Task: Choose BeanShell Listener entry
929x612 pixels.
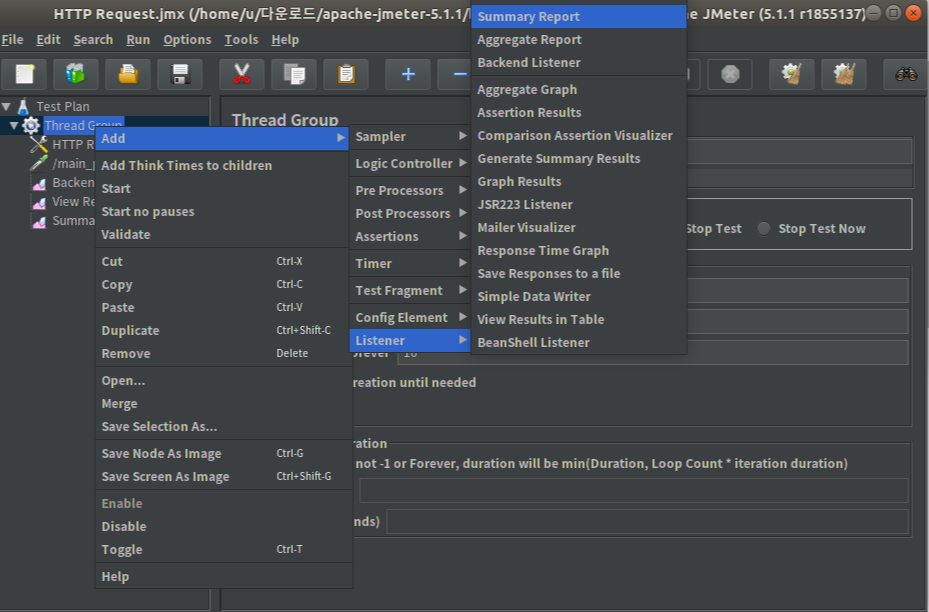Action: [x=579, y=342]
